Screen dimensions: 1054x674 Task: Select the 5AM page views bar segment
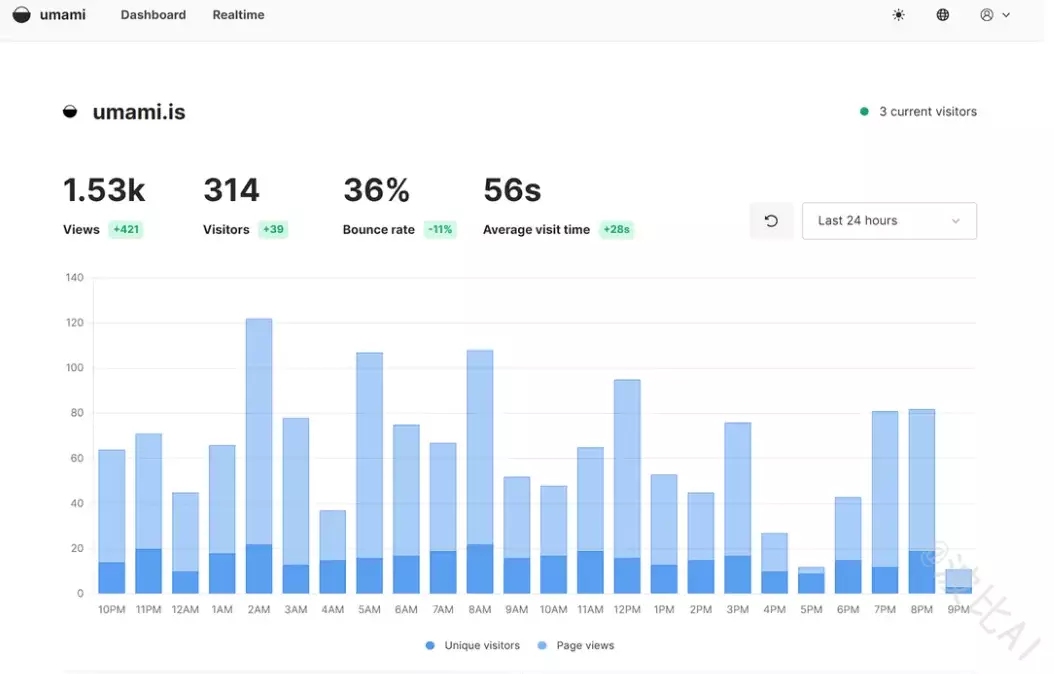pos(369,455)
